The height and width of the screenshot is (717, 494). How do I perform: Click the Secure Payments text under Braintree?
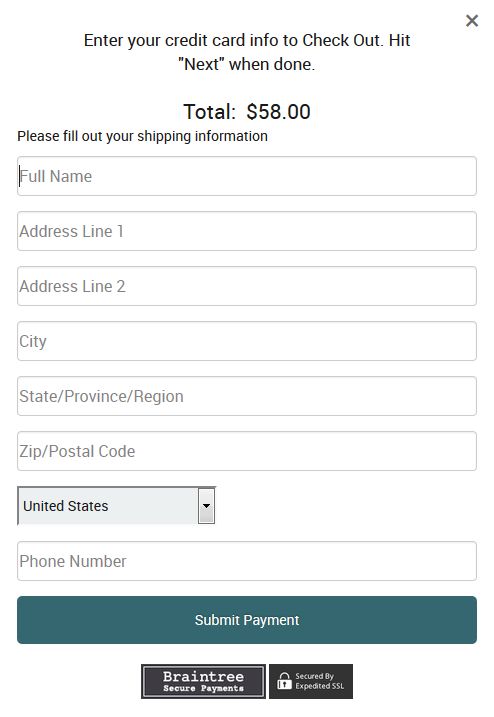click(203, 688)
